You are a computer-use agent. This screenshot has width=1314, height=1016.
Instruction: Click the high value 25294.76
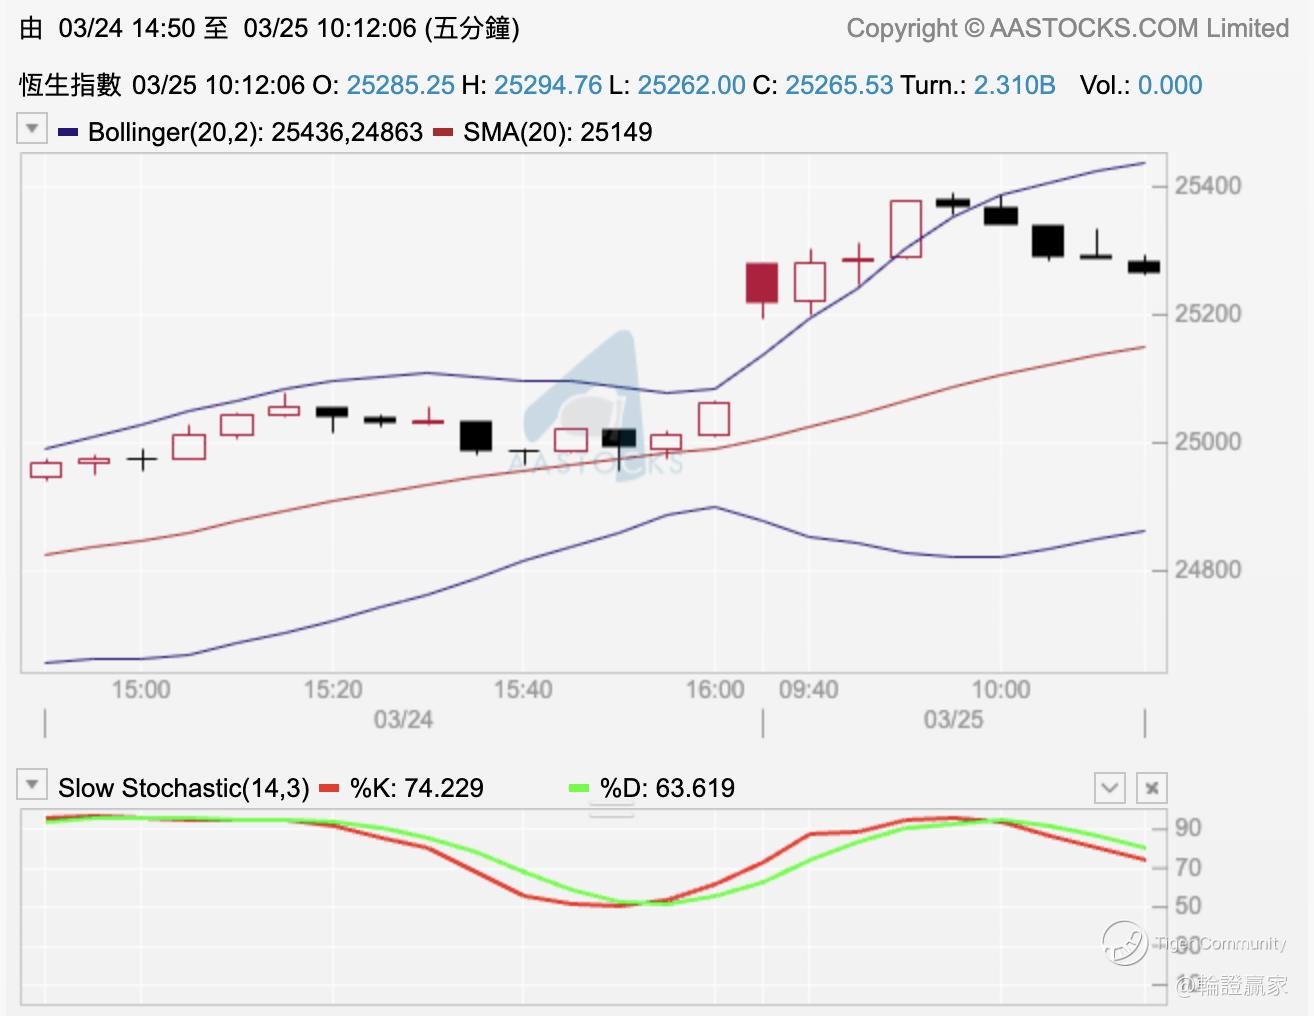548,85
